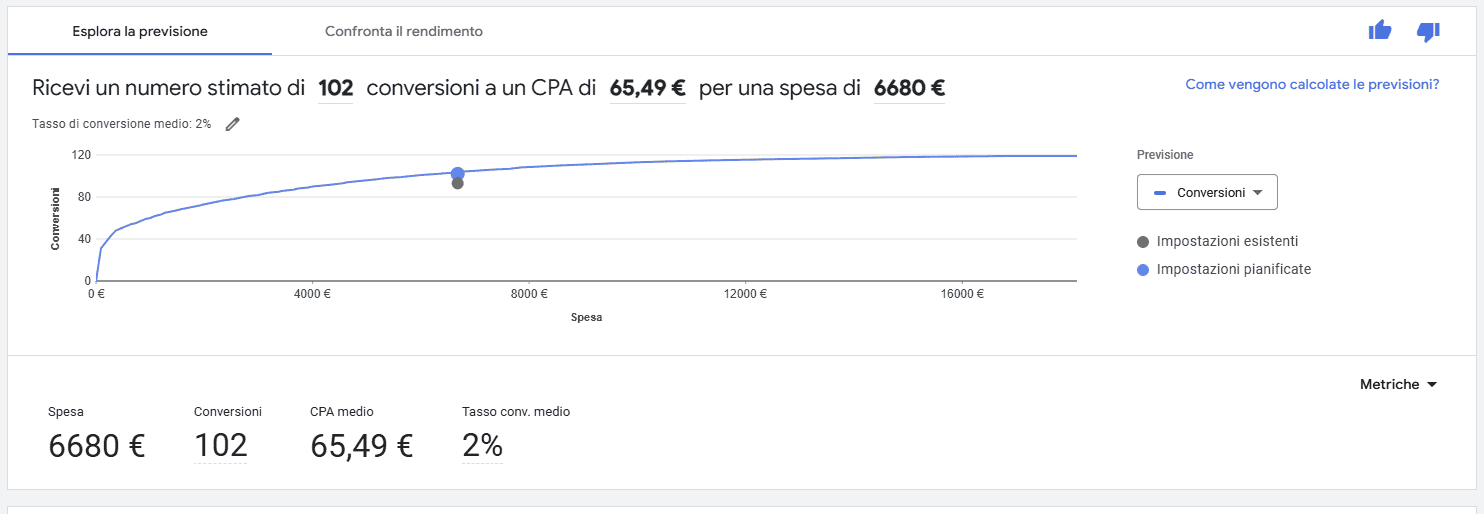Open 'Come vengono calcolate le previsioni?' link
This screenshot has height=514, width=1484.
(x=1312, y=85)
